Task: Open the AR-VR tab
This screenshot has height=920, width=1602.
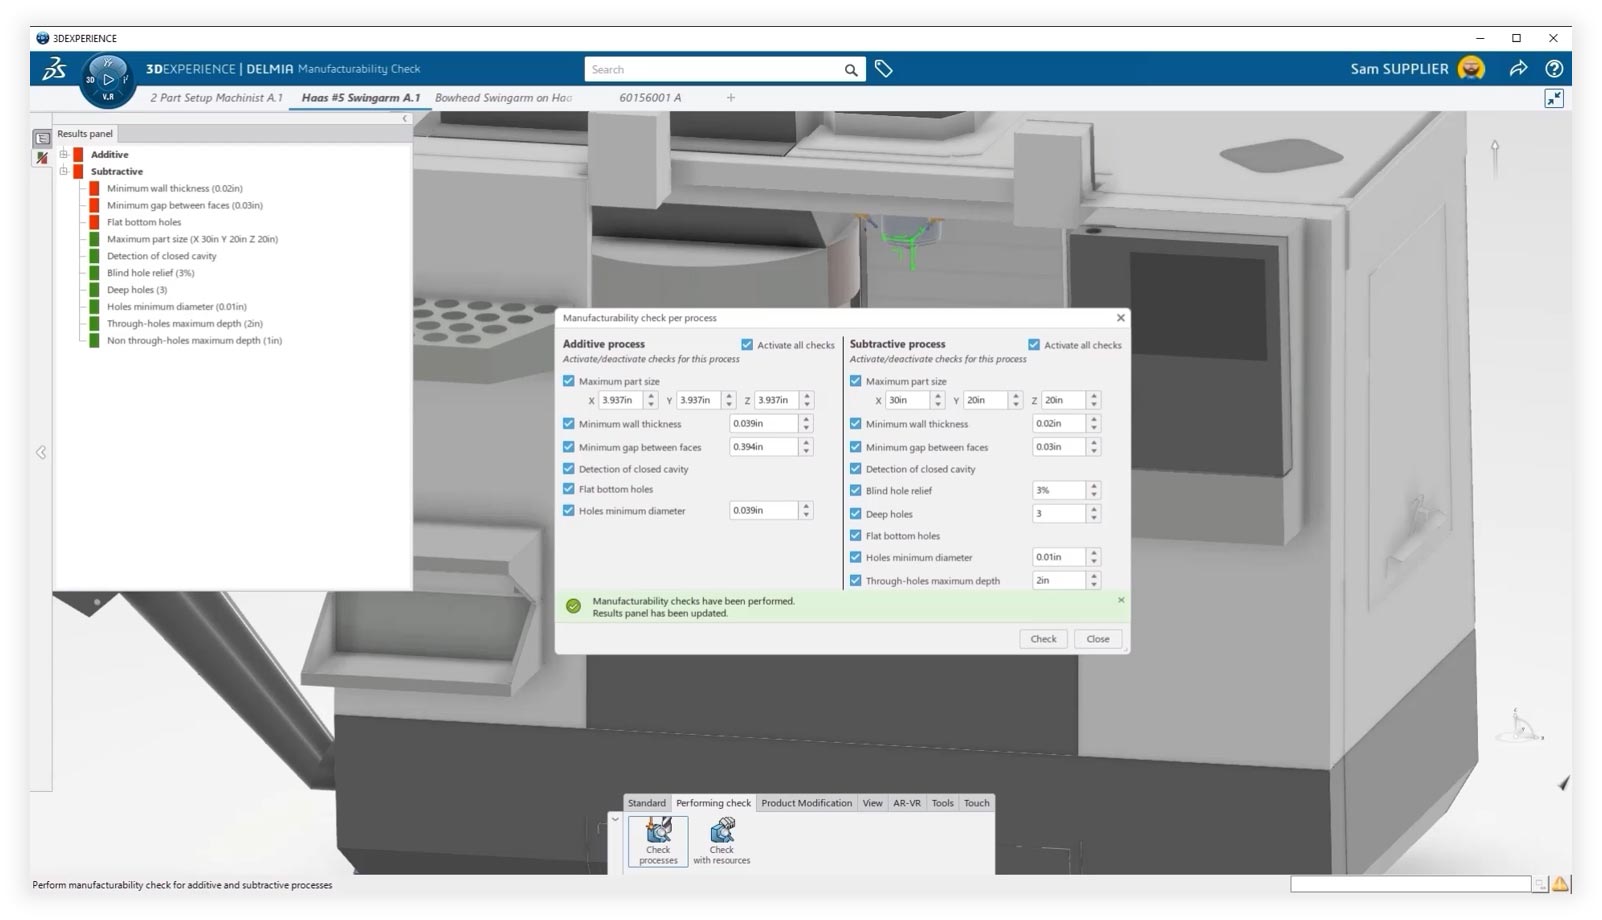Action: tap(907, 803)
